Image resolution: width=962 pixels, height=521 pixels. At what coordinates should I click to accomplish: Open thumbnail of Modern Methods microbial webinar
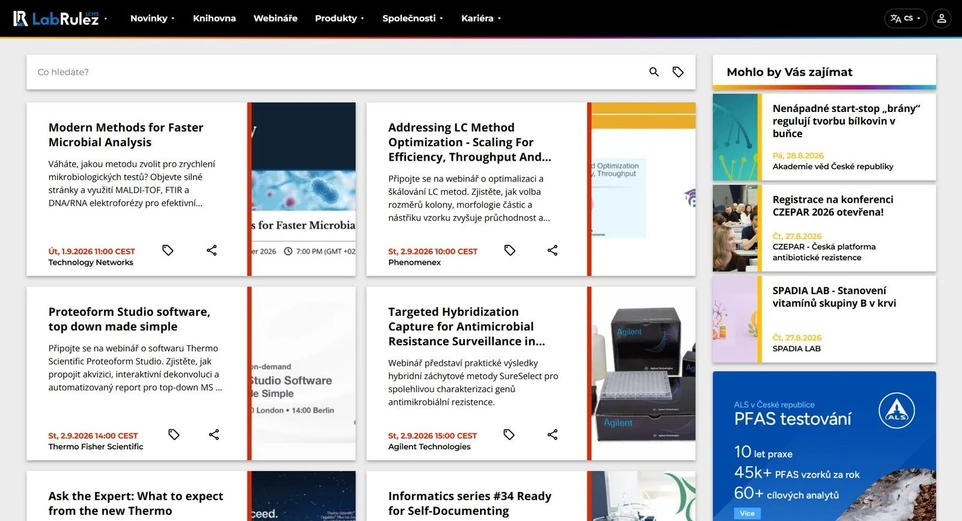click(x=303, y=189)
